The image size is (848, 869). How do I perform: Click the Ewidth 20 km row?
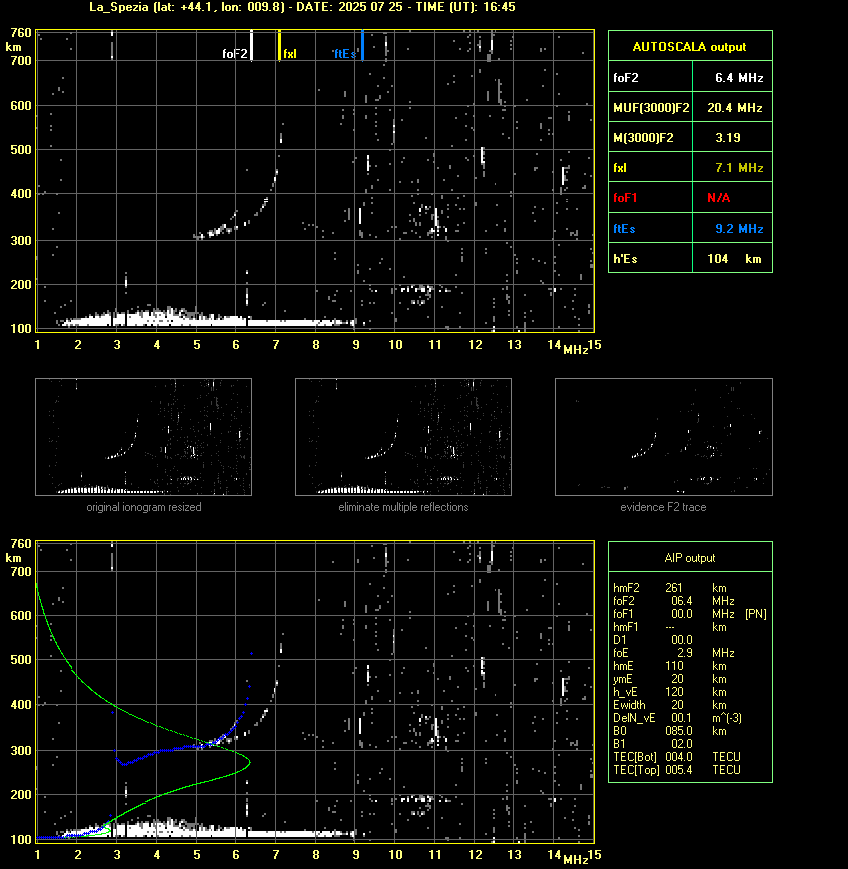[x=670, y=704]
